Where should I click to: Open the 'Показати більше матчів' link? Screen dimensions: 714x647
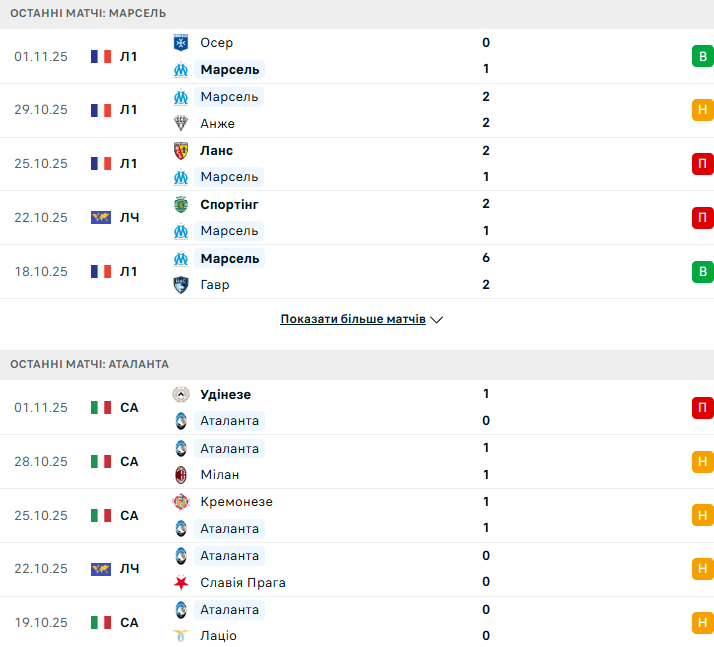click(353, 319)
